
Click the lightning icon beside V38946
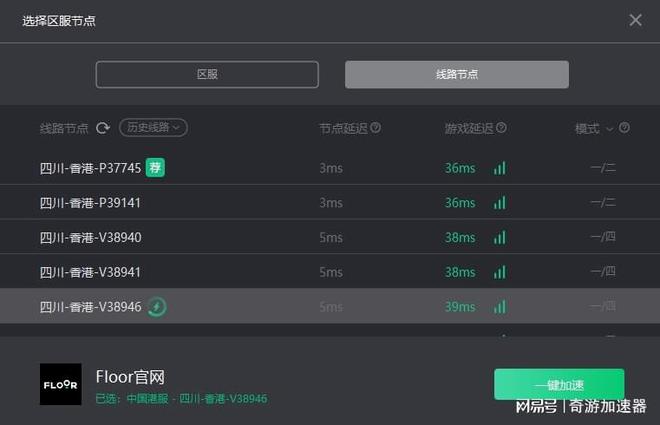[x=157, y=307]
